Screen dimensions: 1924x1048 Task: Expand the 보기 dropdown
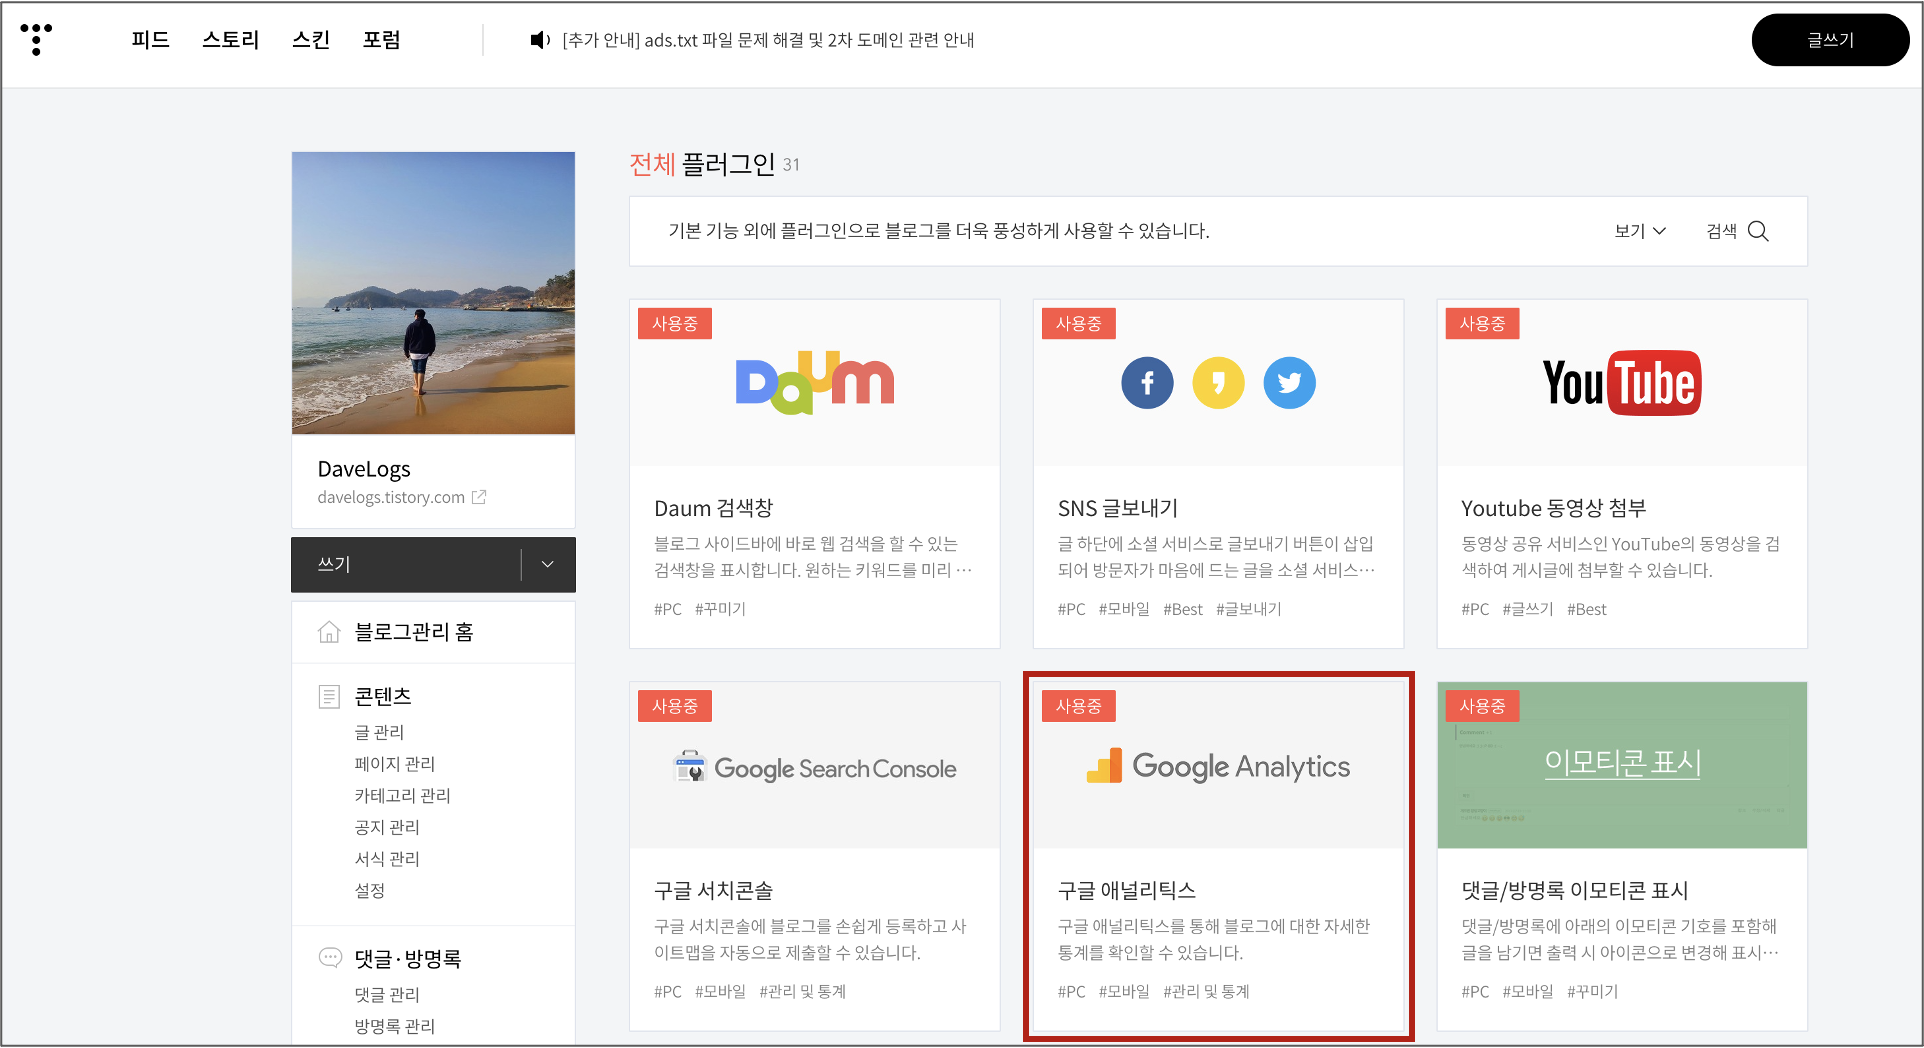[x=1640, y=231]
